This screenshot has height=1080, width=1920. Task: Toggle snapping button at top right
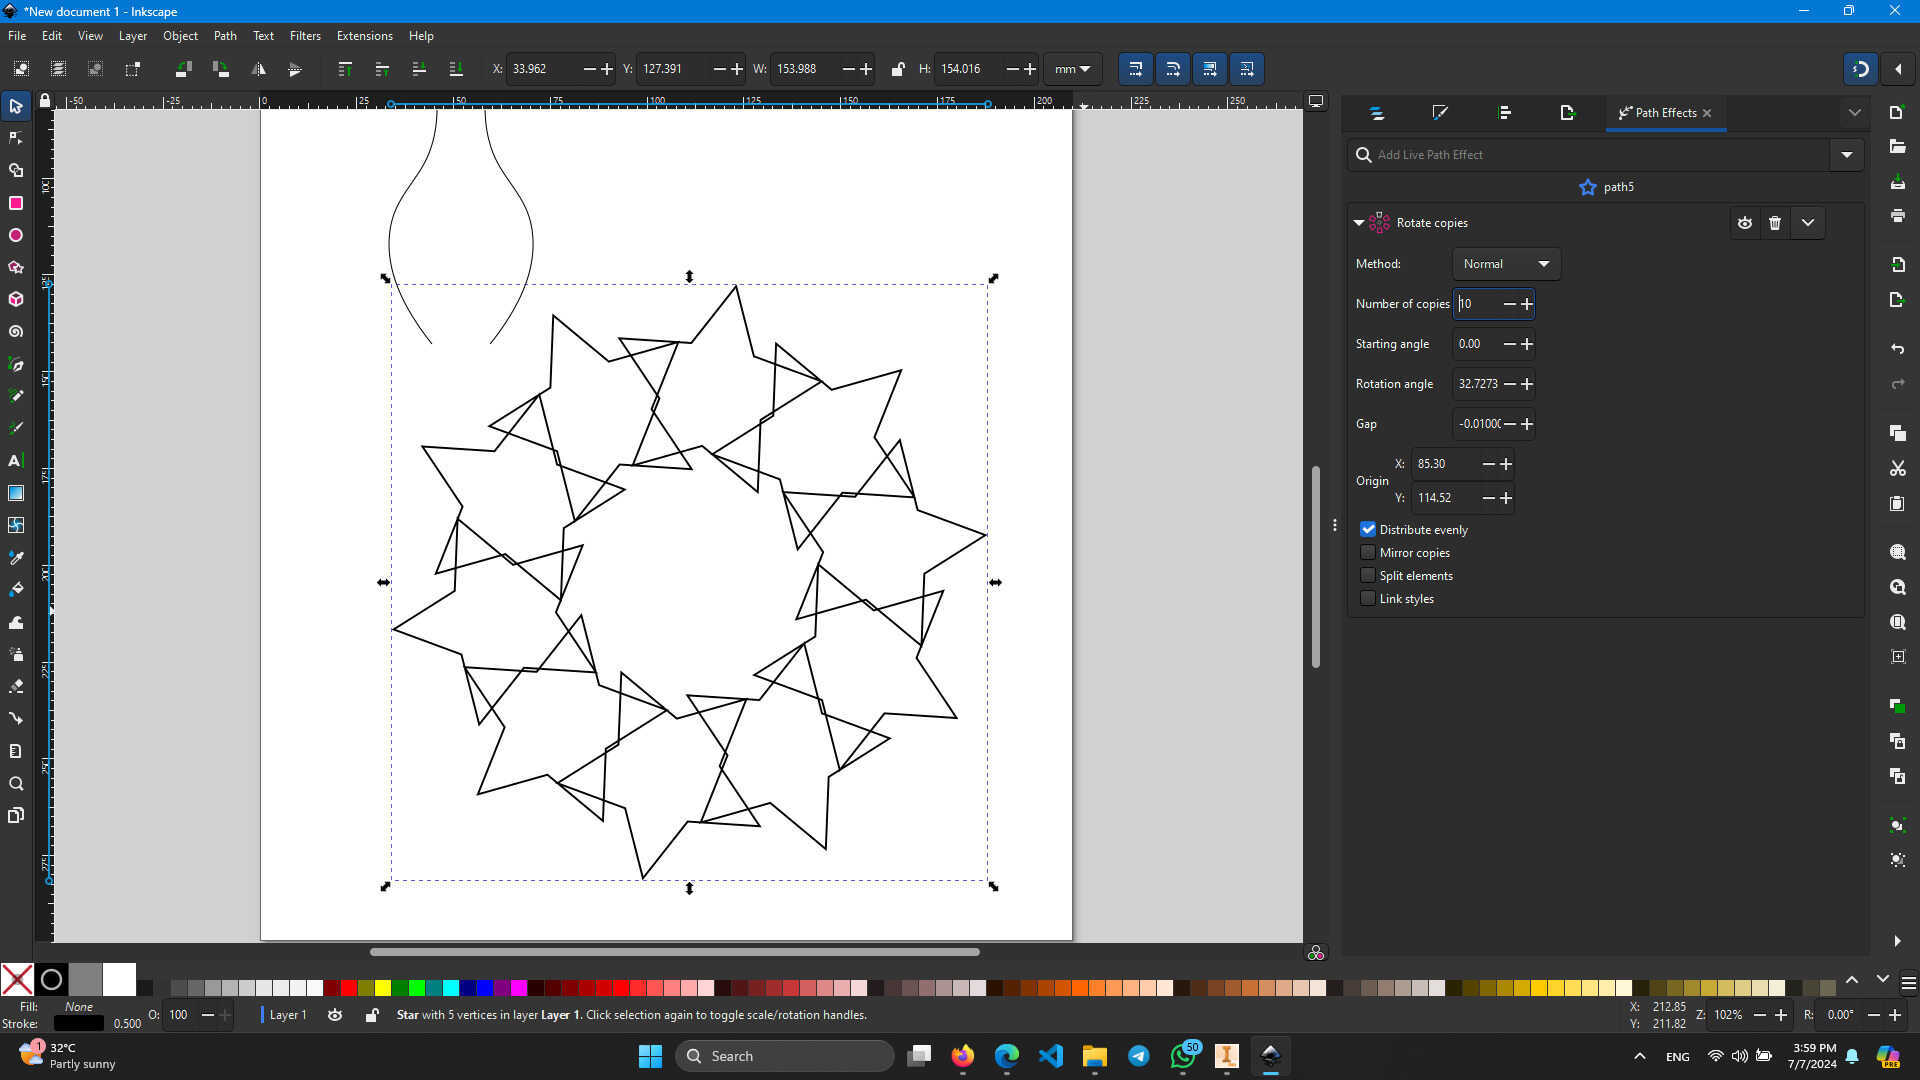[x=1860, y=69]
